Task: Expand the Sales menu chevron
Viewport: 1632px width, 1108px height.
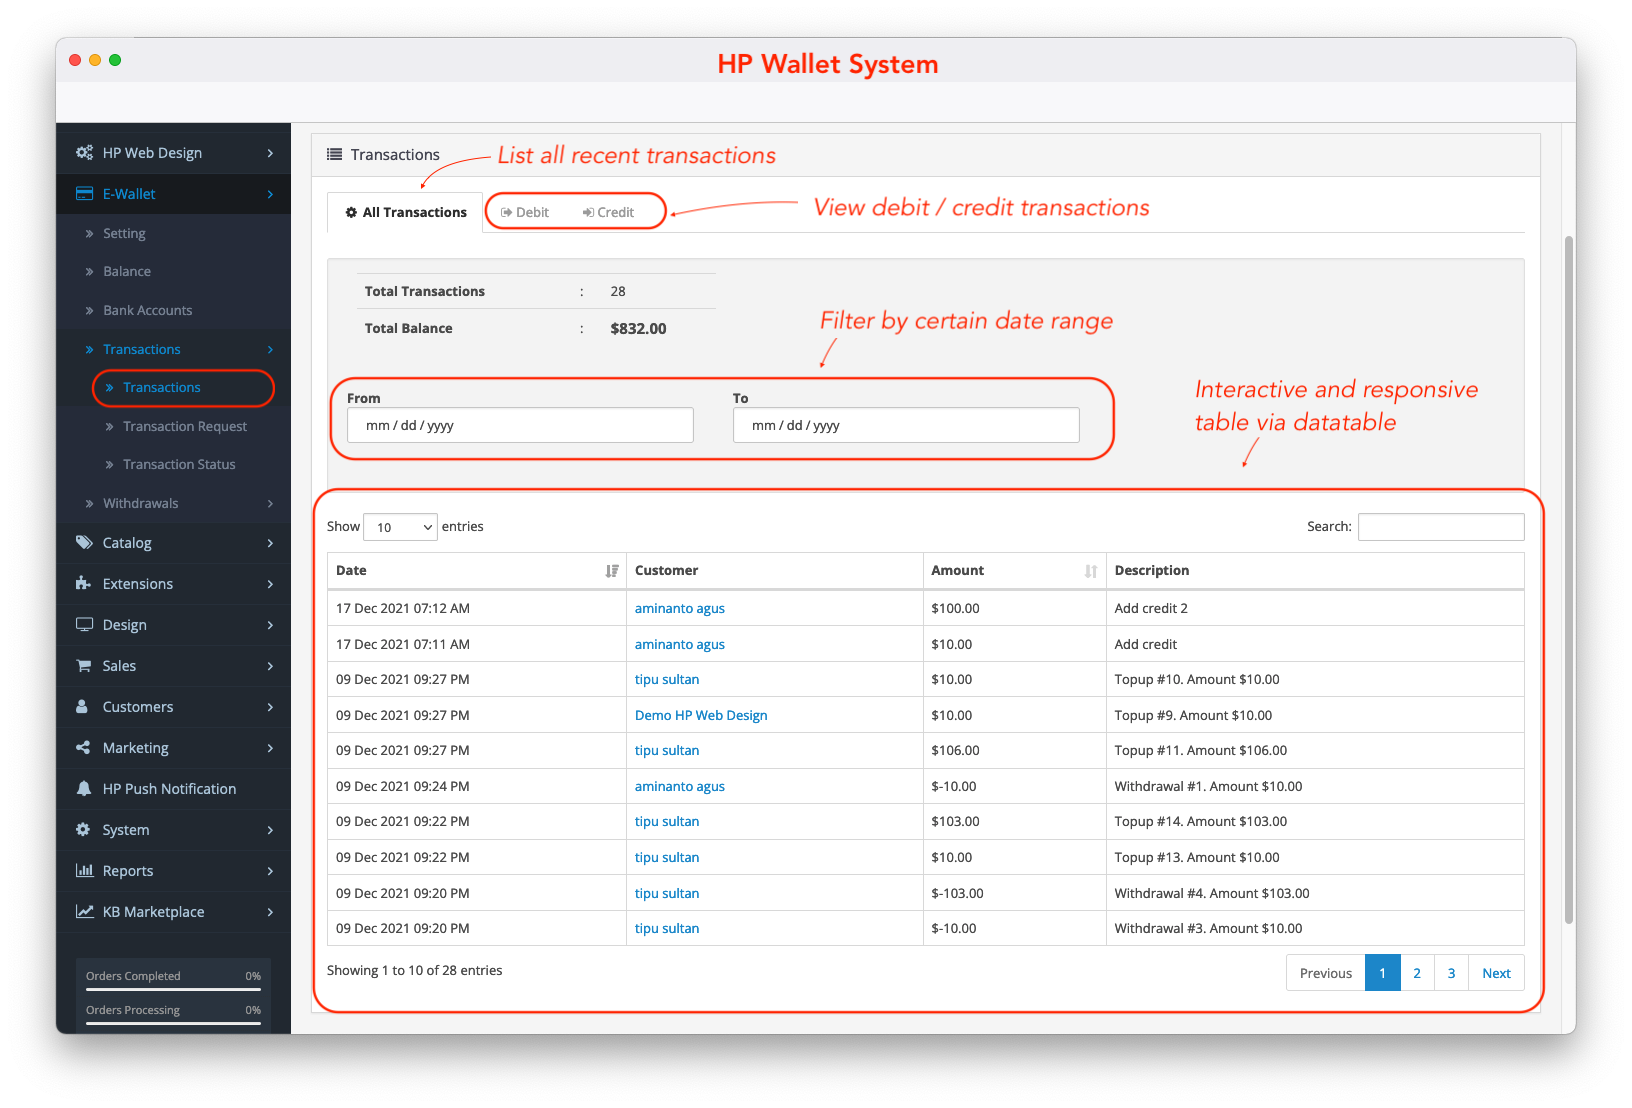Action: click(x=270, y=666)
